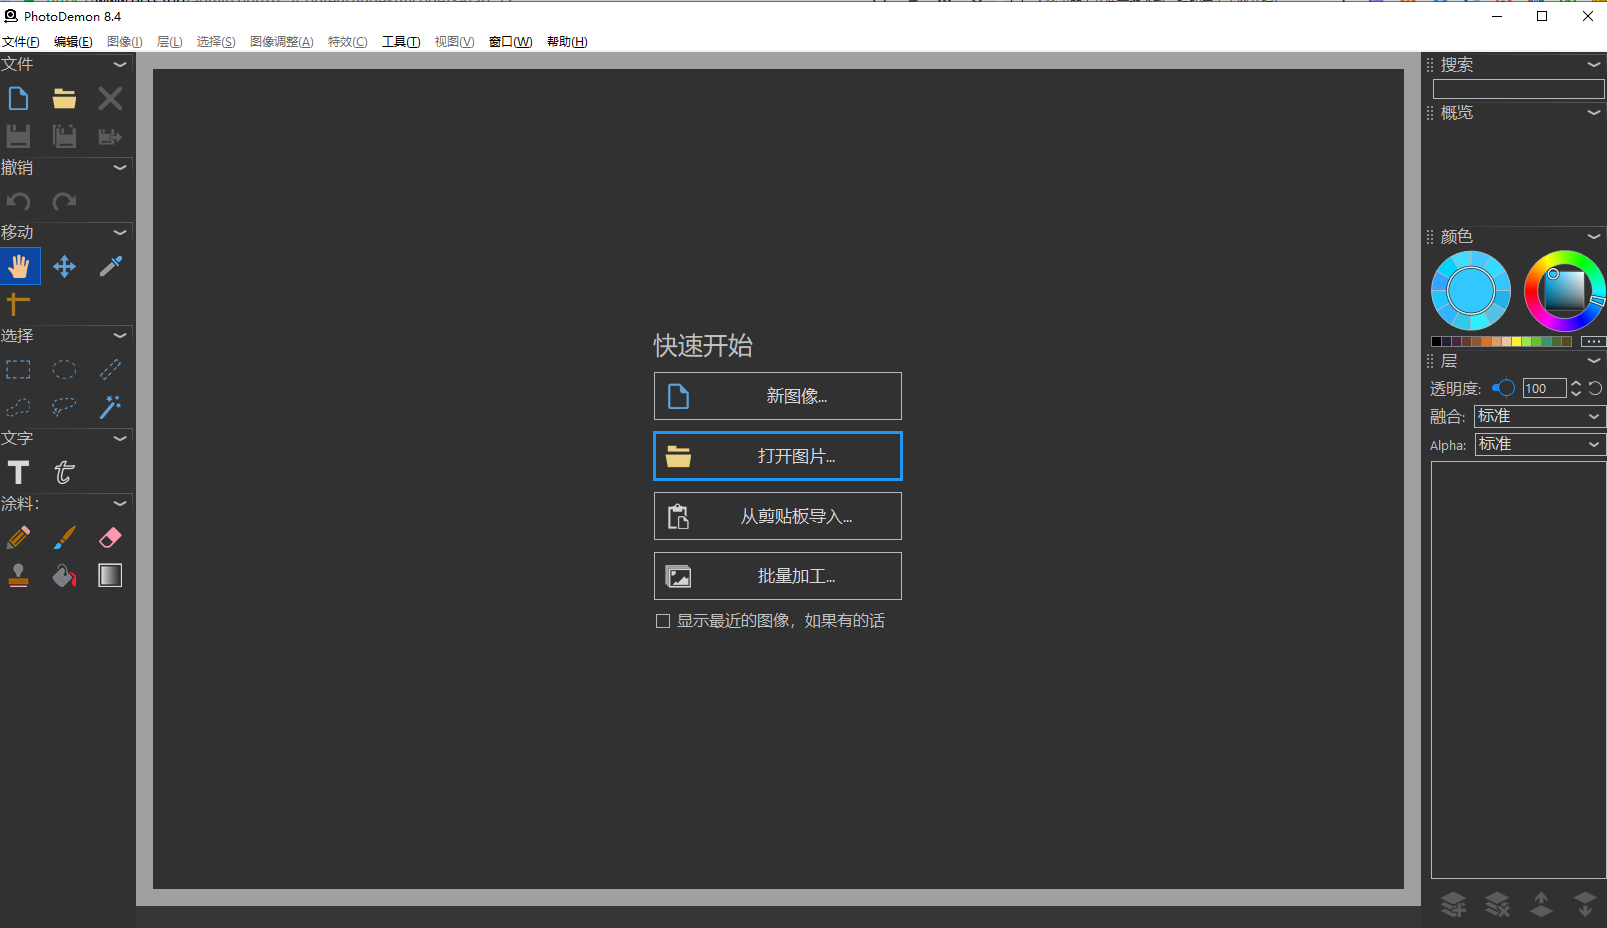Click in the 搜索 search input field
The image size is (1607, 928).
(x=1517, y=90)
